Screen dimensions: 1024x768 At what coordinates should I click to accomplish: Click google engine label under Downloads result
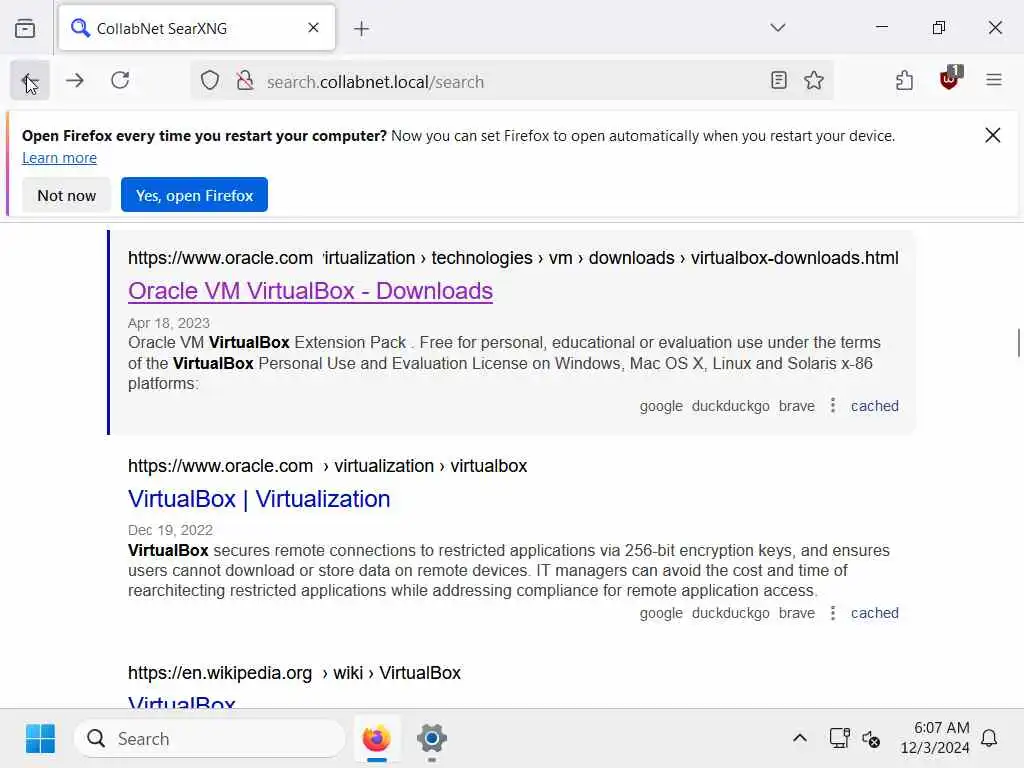661,406
